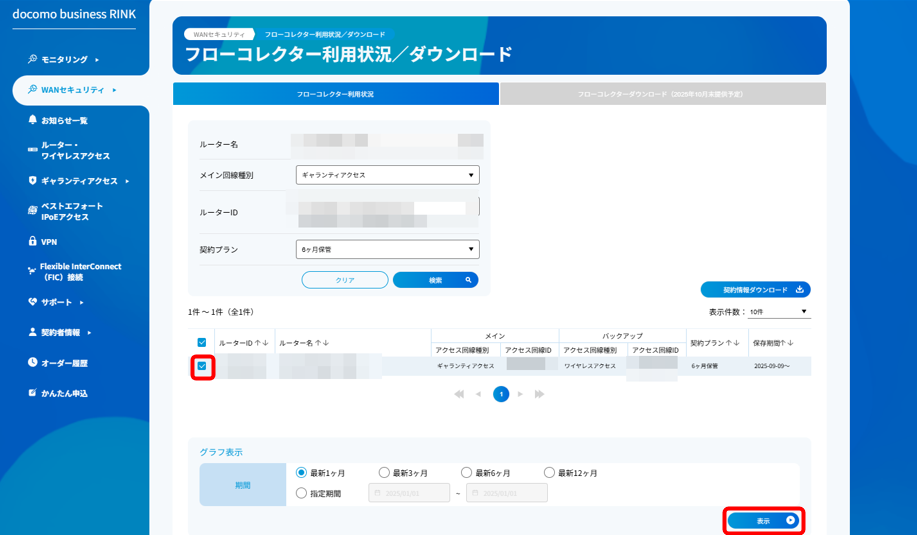Click WANセキュリティ breadcrumb
The height and width of the screenshot is (535, 917).
pos(219,34)
